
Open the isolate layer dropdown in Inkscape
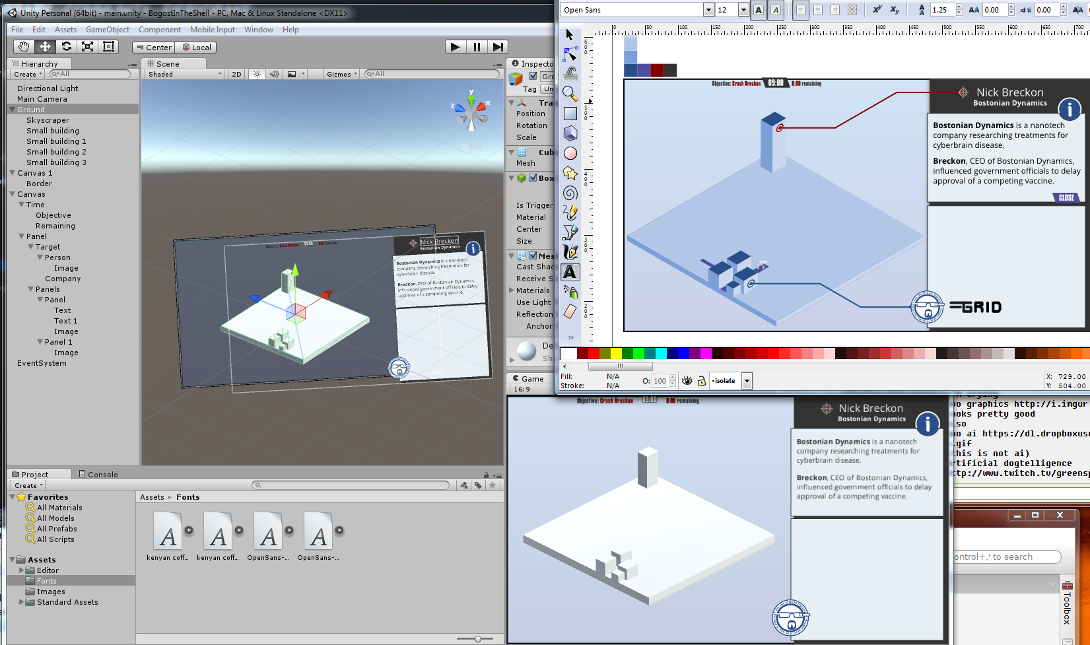click(747, 380)
